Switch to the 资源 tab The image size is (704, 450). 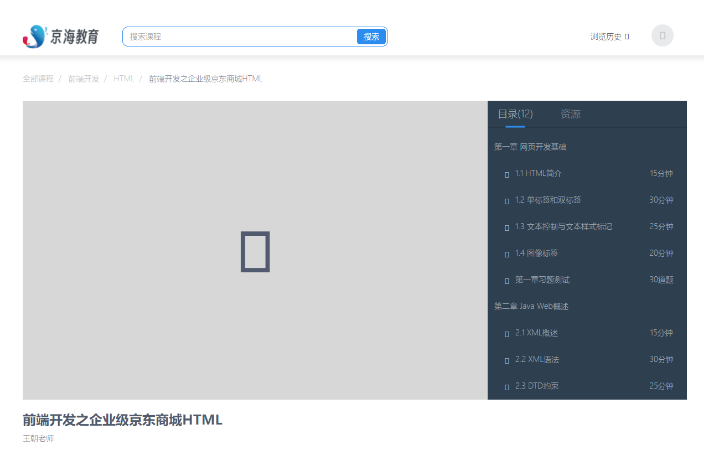(571, 114)
